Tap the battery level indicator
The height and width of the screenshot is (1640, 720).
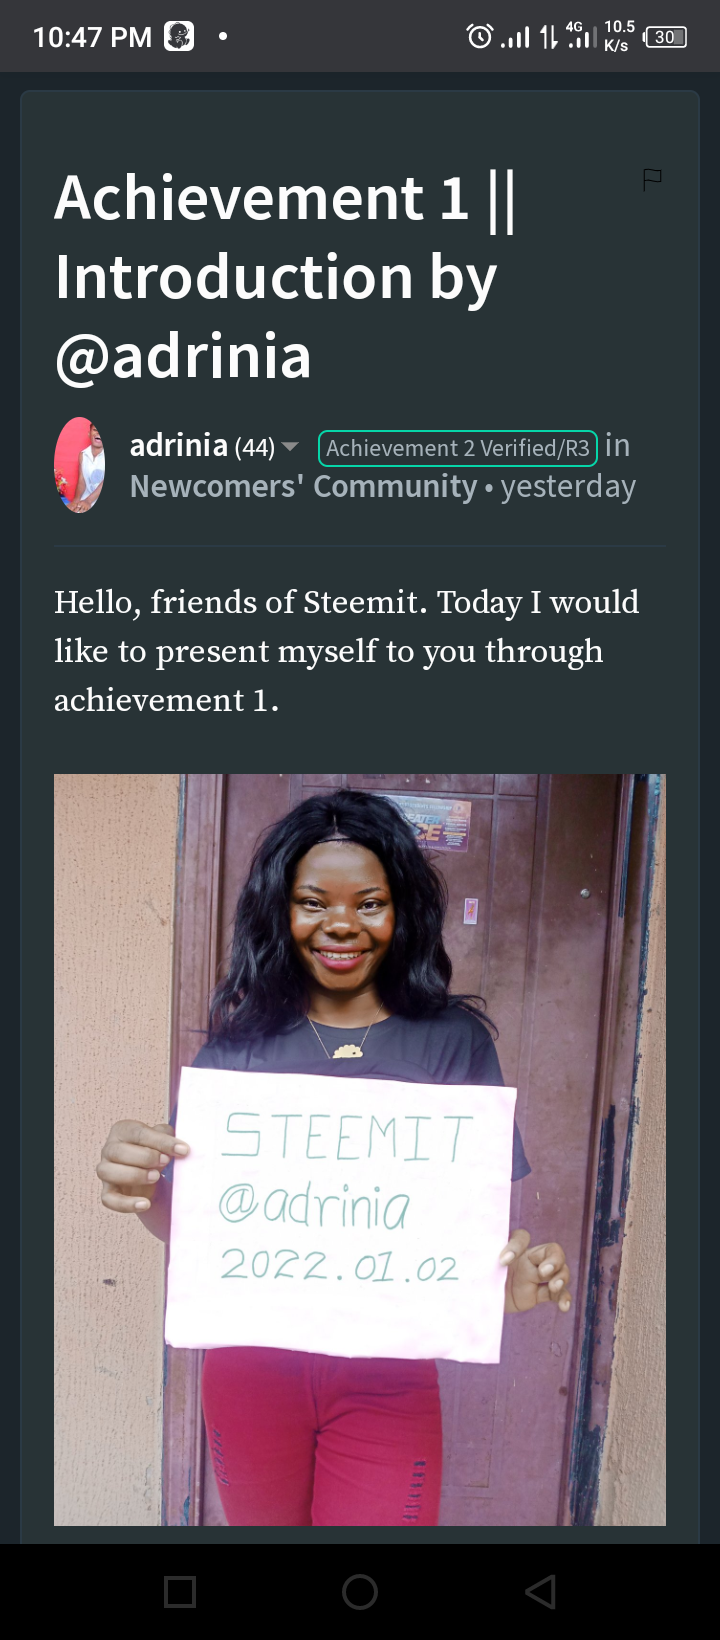(666, 37)
